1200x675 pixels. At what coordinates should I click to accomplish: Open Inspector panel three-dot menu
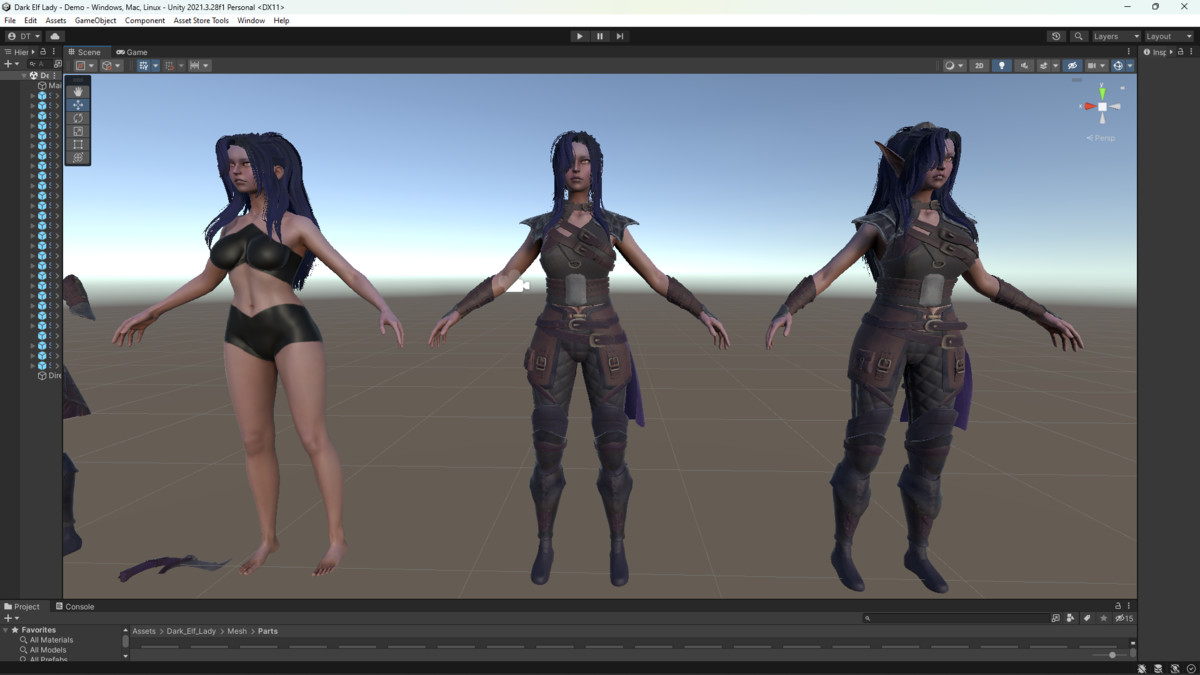click(1192, 52)
